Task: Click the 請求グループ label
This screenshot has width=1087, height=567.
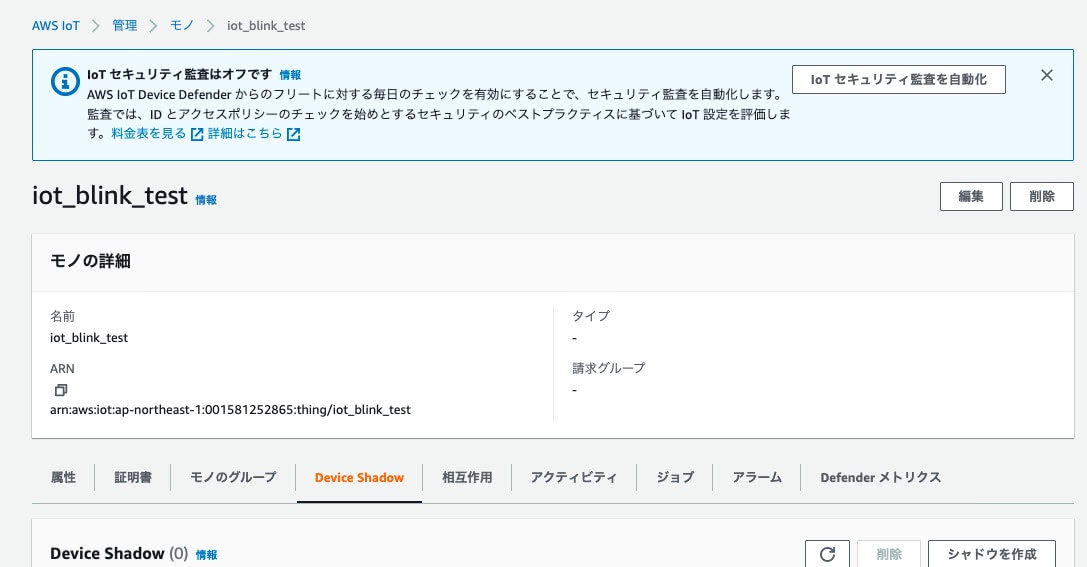Action: [x=609, y=368]
